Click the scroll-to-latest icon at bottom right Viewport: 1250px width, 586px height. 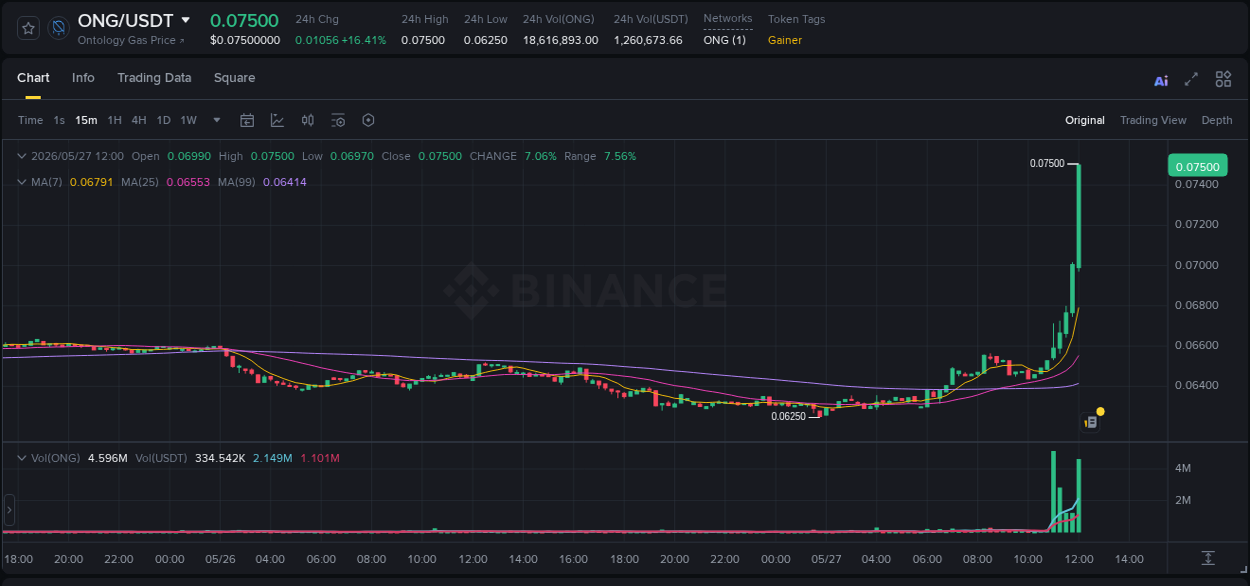[1208, 558]
